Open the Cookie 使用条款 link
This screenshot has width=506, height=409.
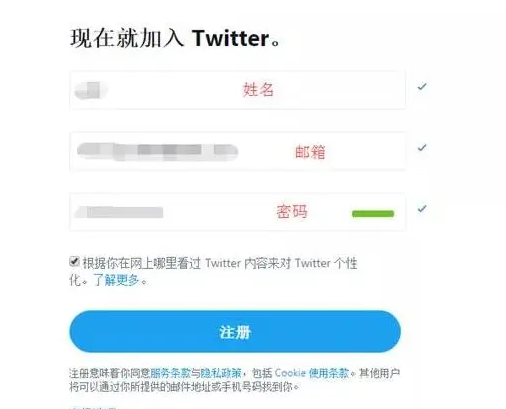click(312, 373)
